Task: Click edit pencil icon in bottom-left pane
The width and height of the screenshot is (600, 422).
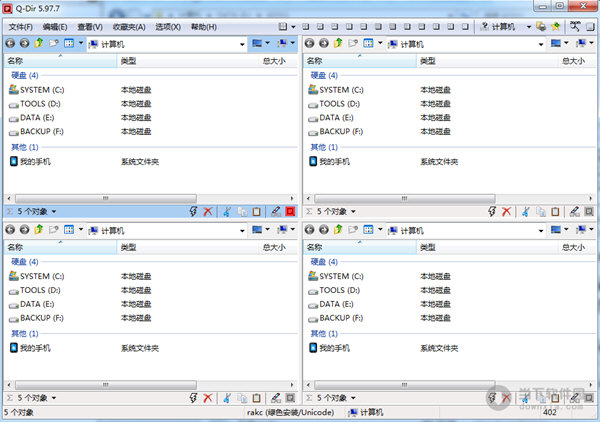Action: coord(276,398)
